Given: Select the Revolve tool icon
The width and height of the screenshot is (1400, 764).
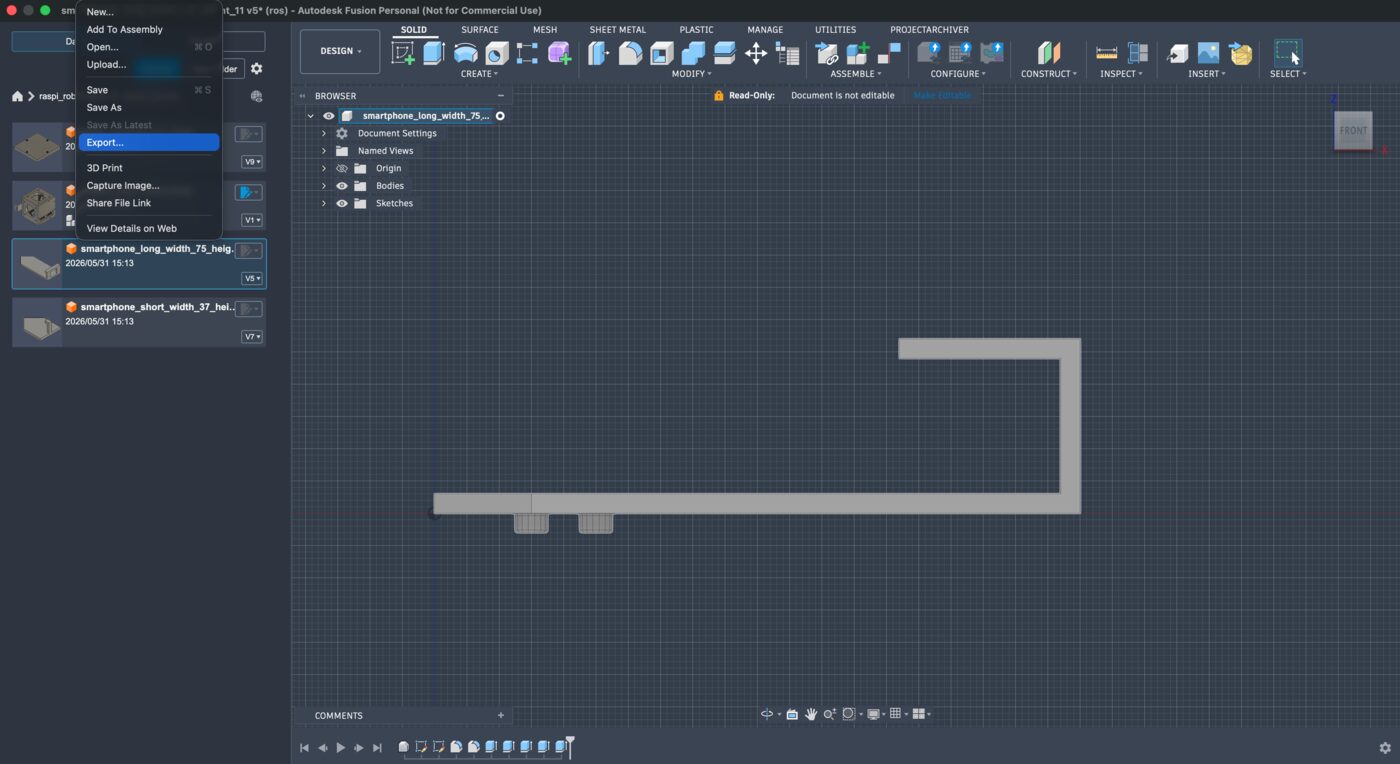Looking at the screenshot, I should point(466,53).
